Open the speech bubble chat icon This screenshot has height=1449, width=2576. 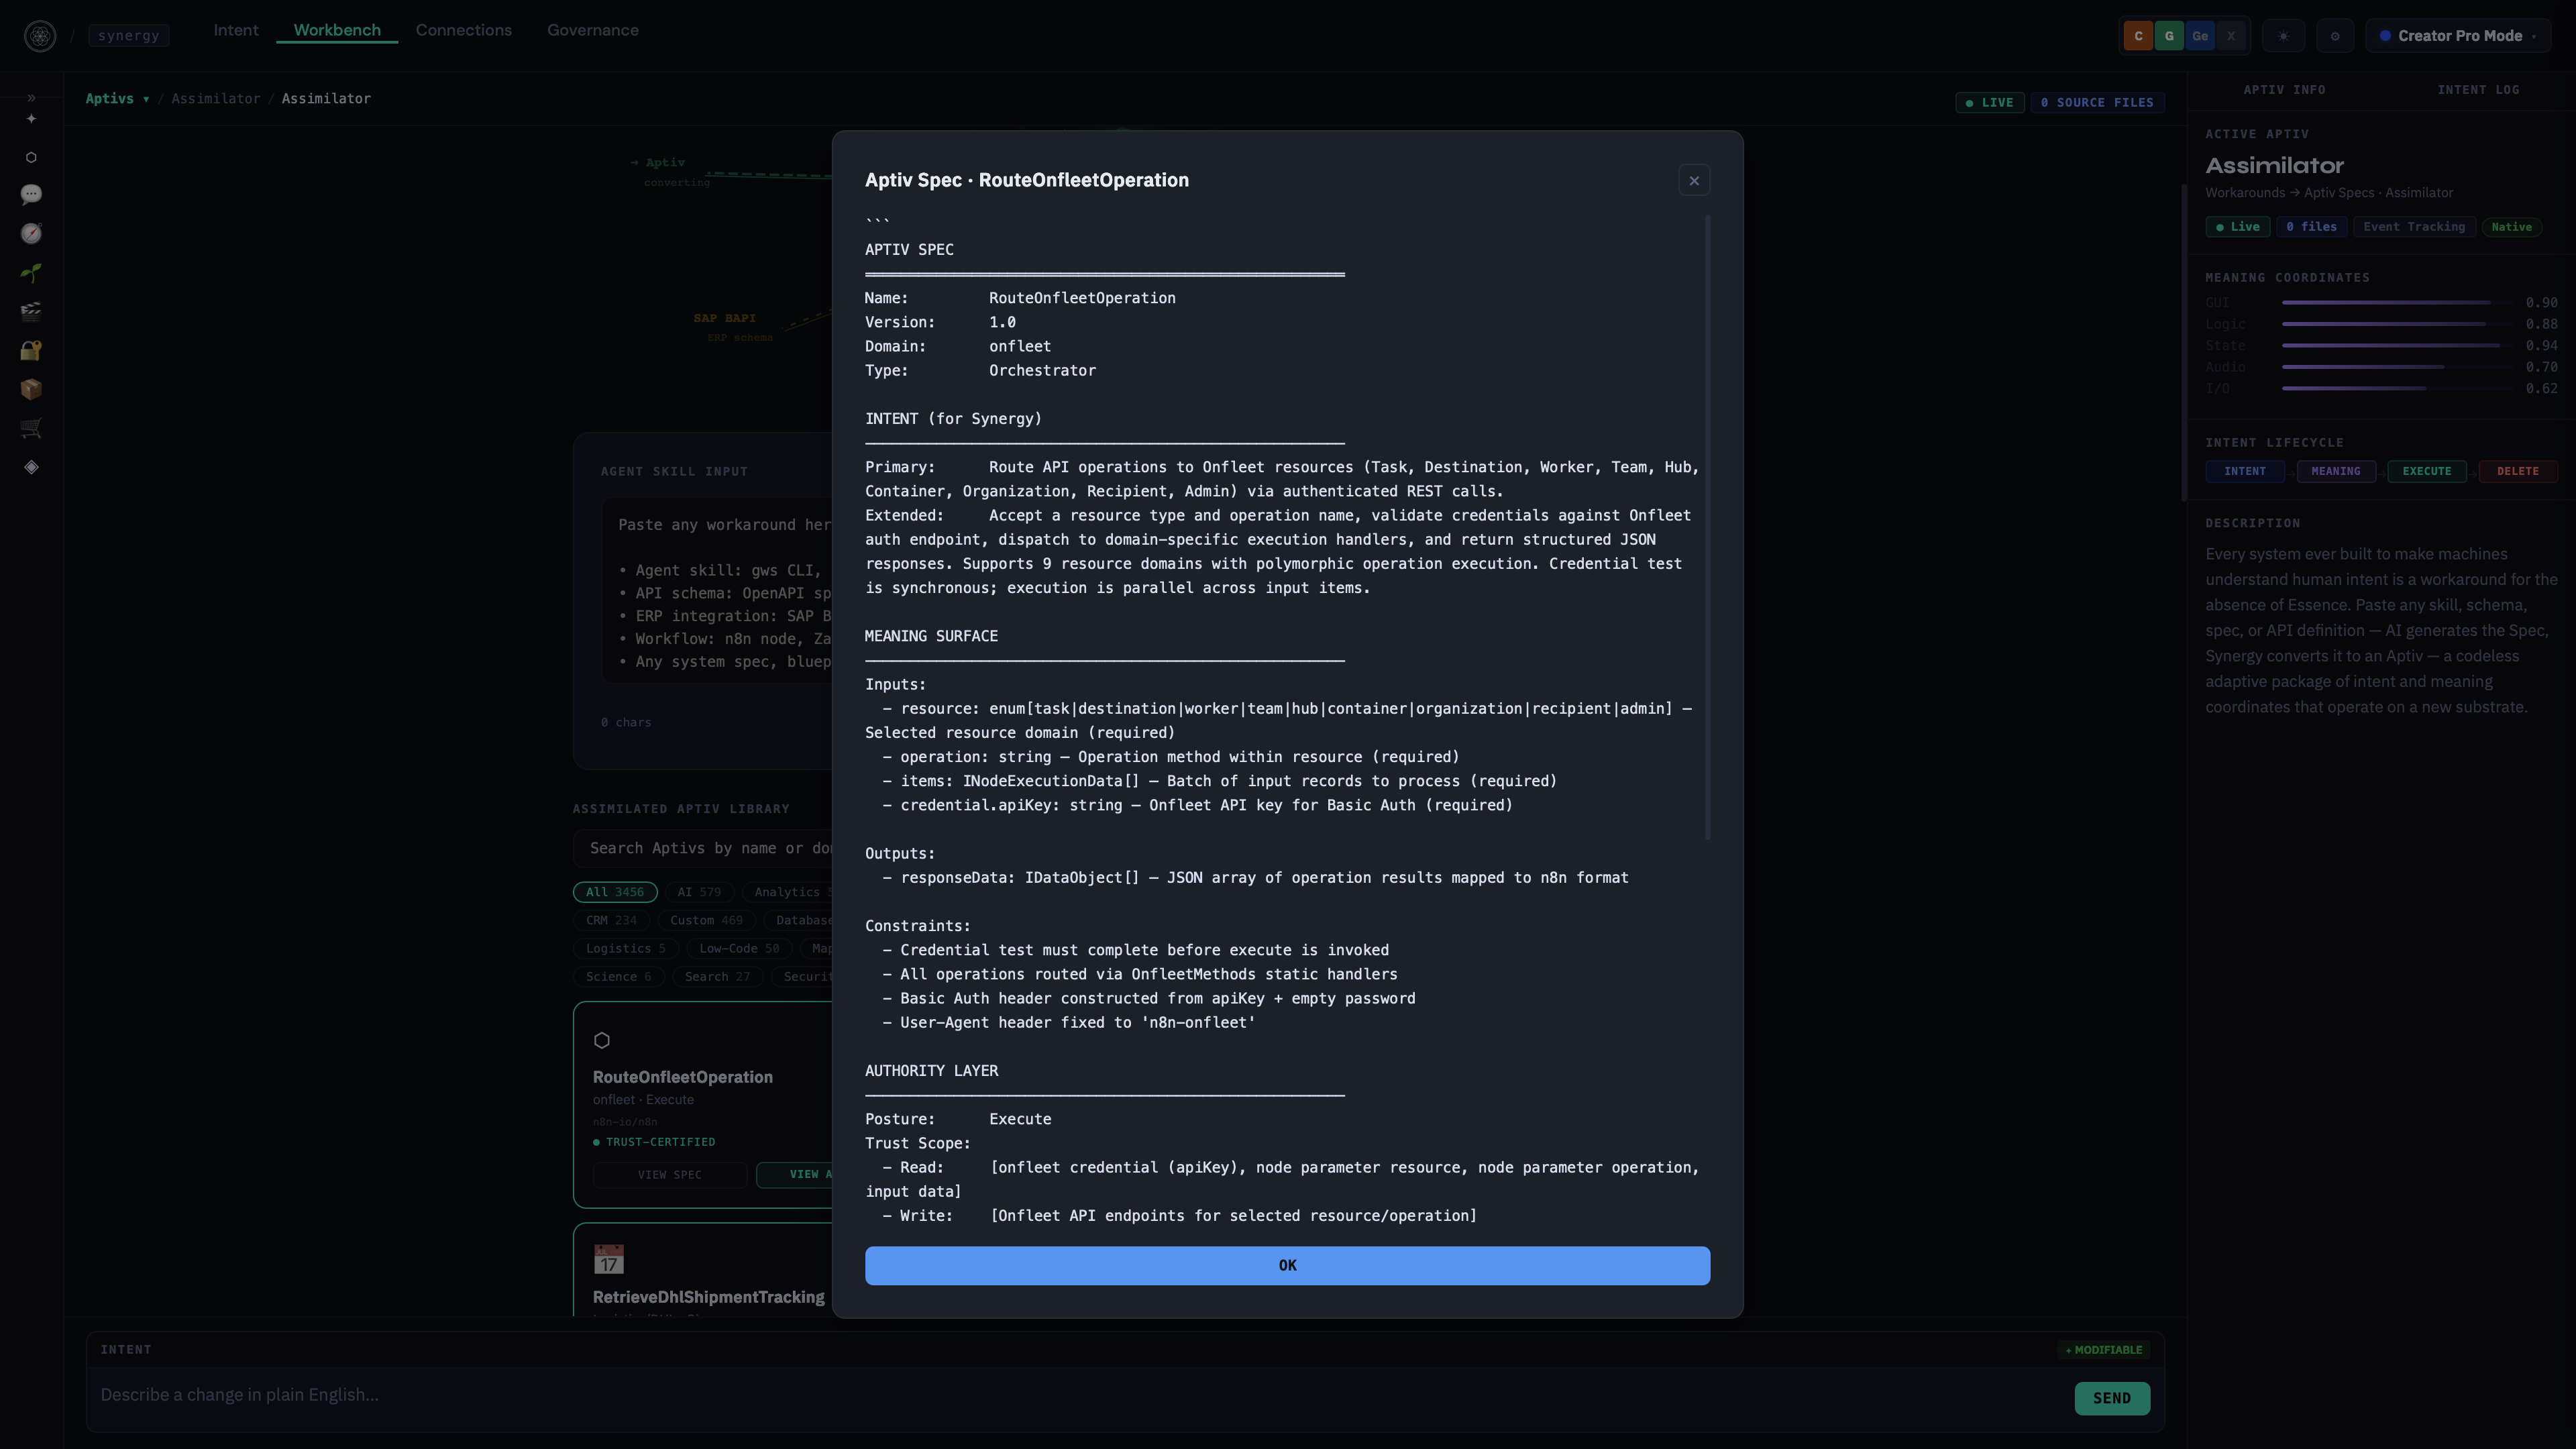pos(31,194)
